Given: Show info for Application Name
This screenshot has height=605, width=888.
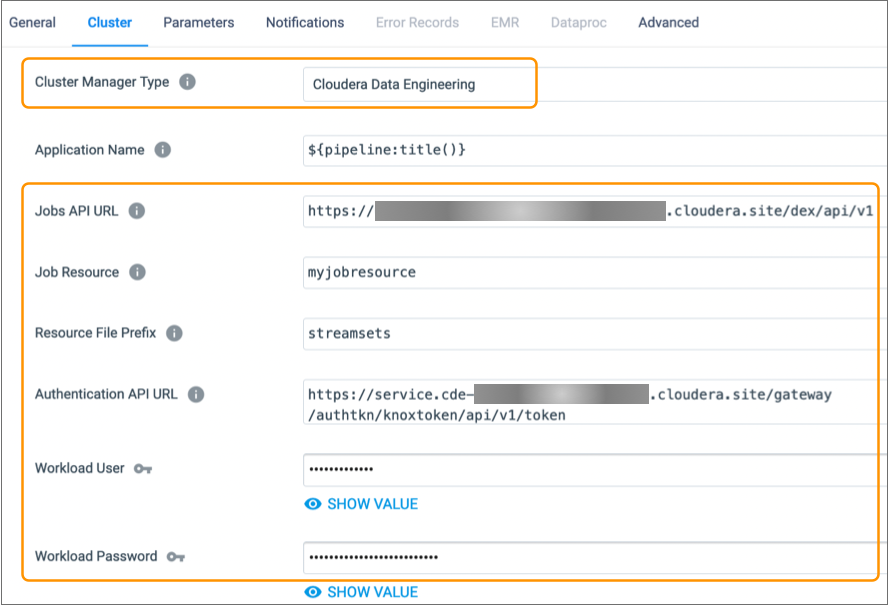Looking at the screenshot, I should pos(163,150).
